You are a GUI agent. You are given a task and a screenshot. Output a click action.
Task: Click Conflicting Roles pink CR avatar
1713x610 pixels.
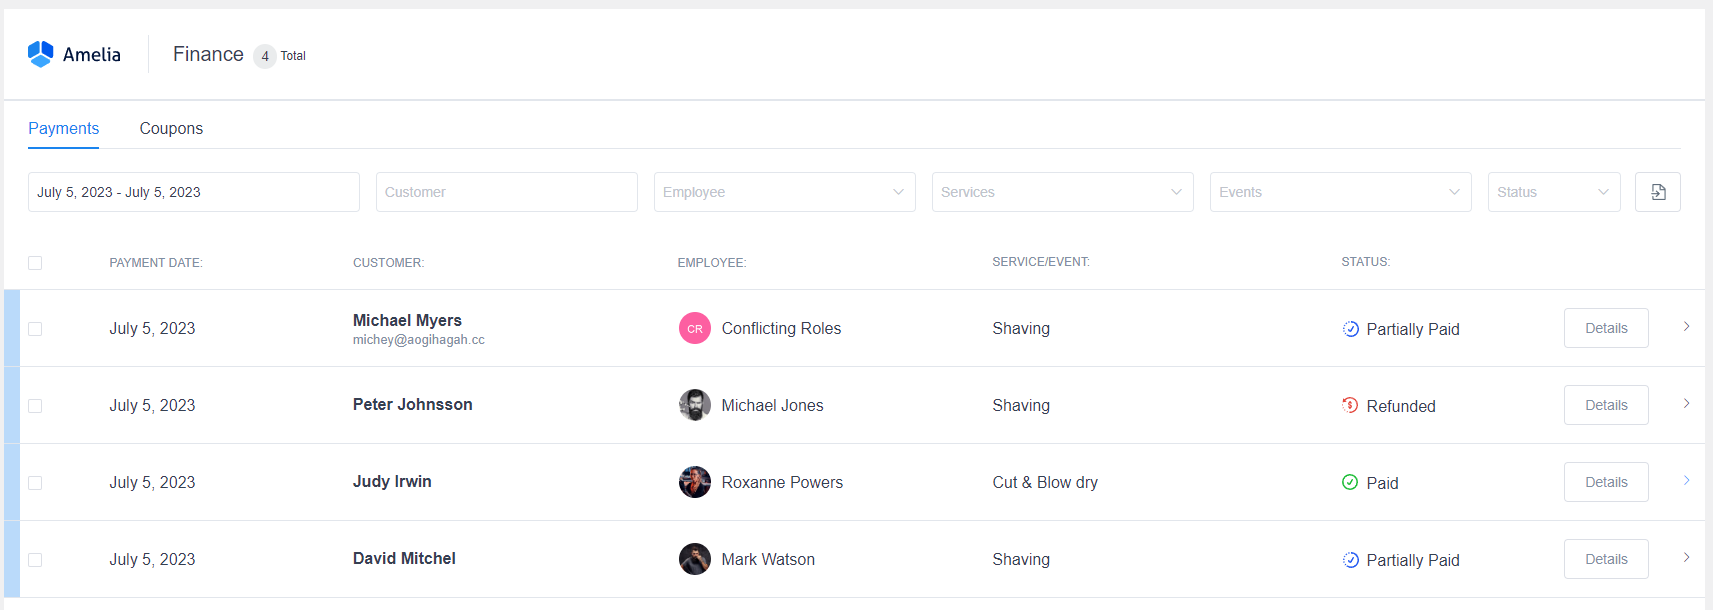pos(694,328)
